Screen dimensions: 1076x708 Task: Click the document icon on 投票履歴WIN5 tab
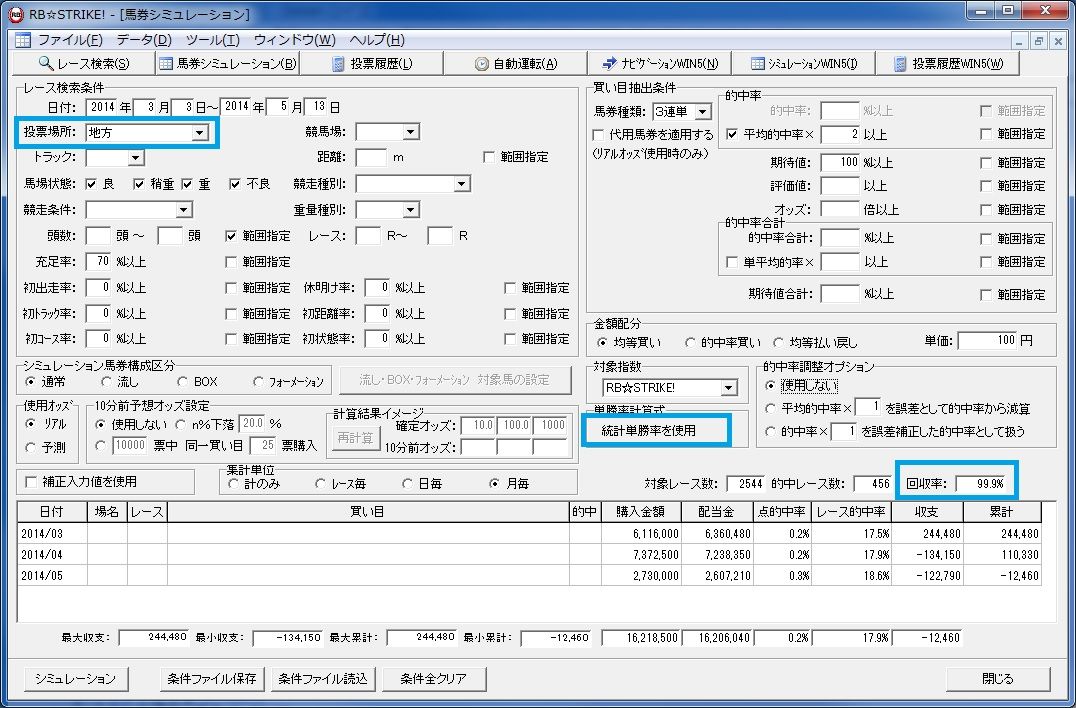pos(900,64)
